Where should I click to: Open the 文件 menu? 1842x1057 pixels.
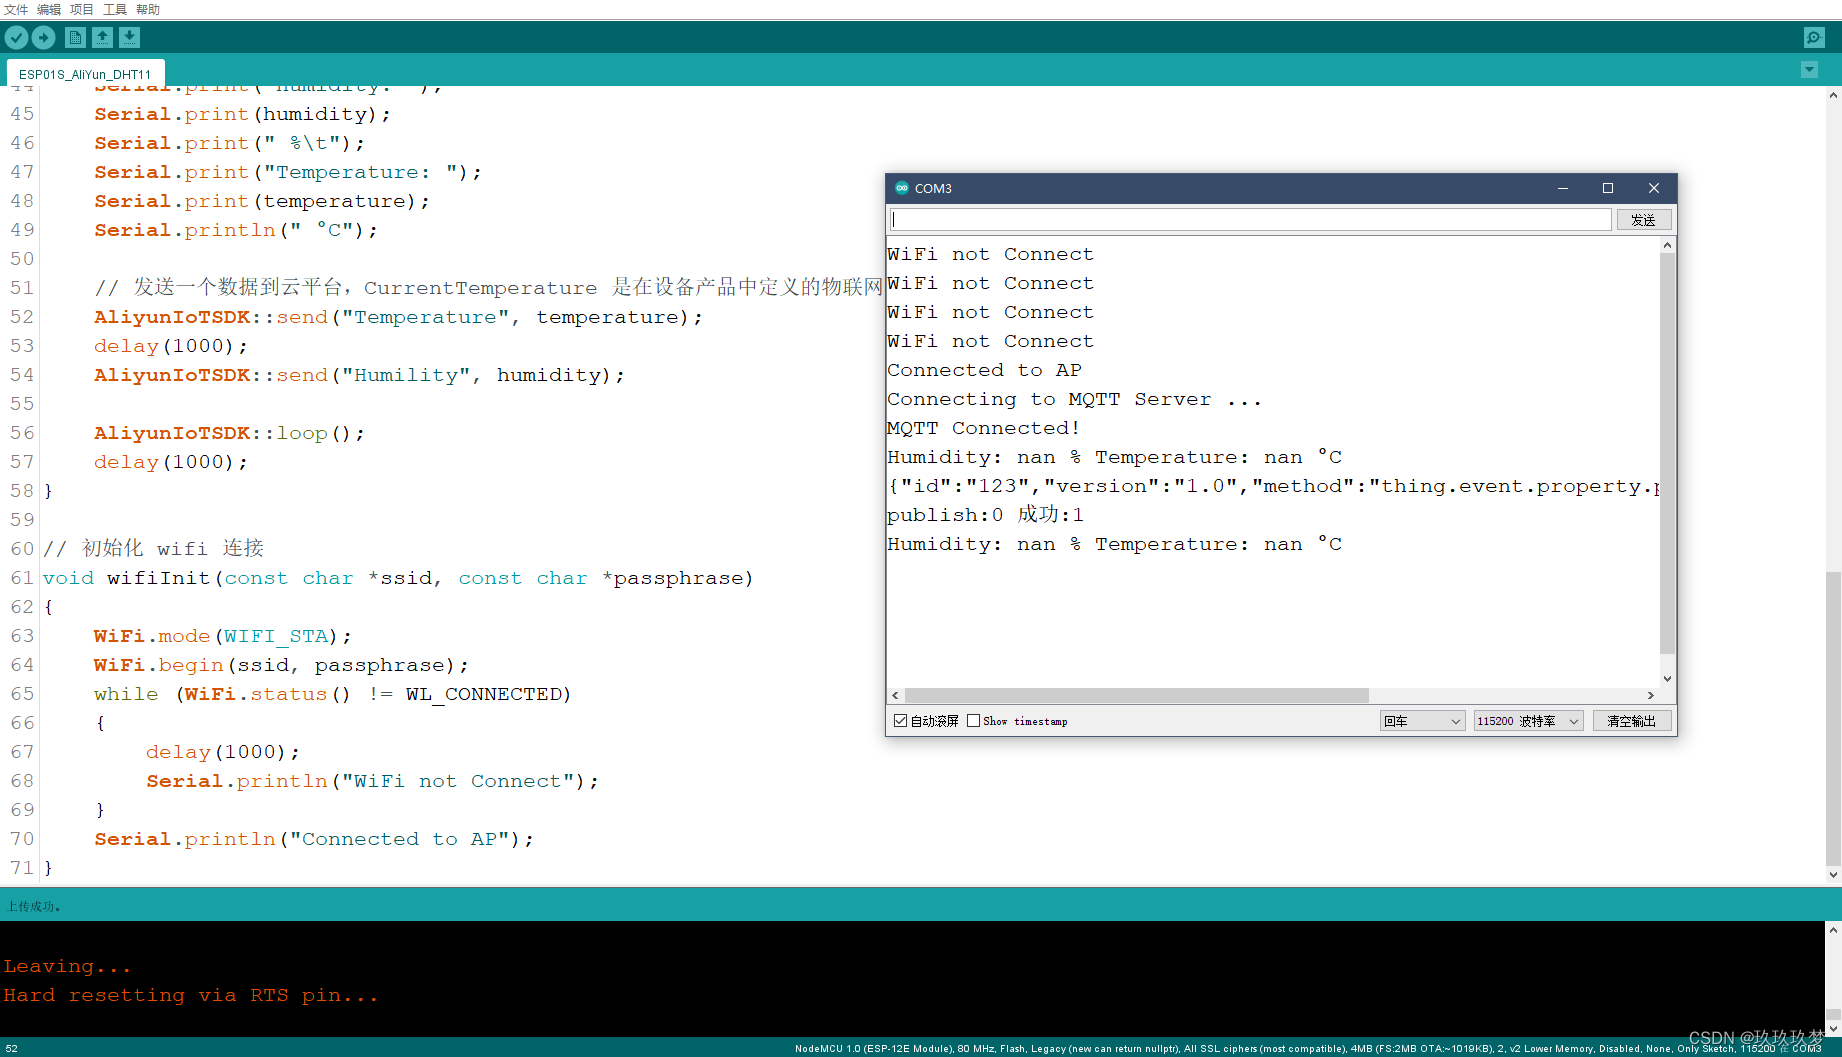(x=16, y=9)
